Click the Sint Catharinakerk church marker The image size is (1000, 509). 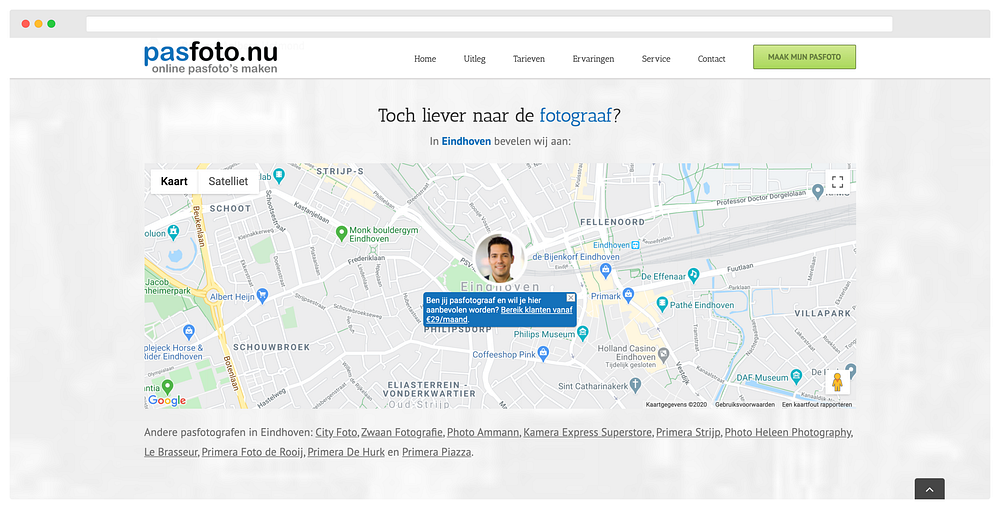point(635,385)
